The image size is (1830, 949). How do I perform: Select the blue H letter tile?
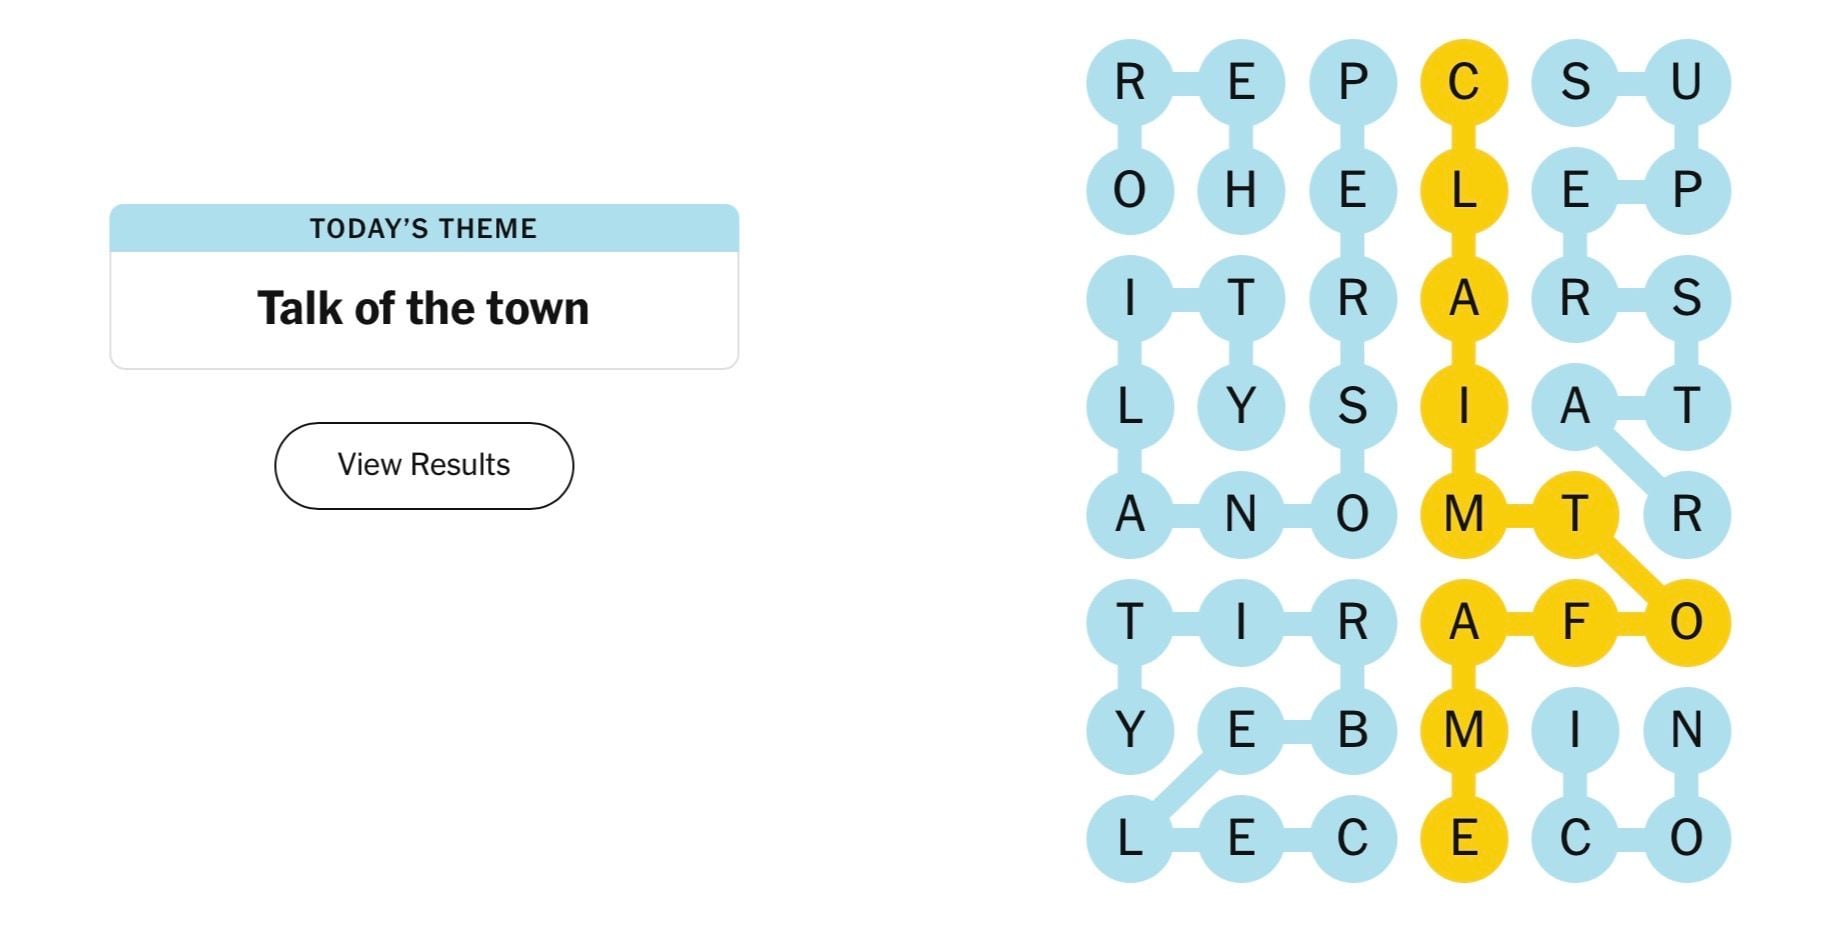click(1240, 190)
